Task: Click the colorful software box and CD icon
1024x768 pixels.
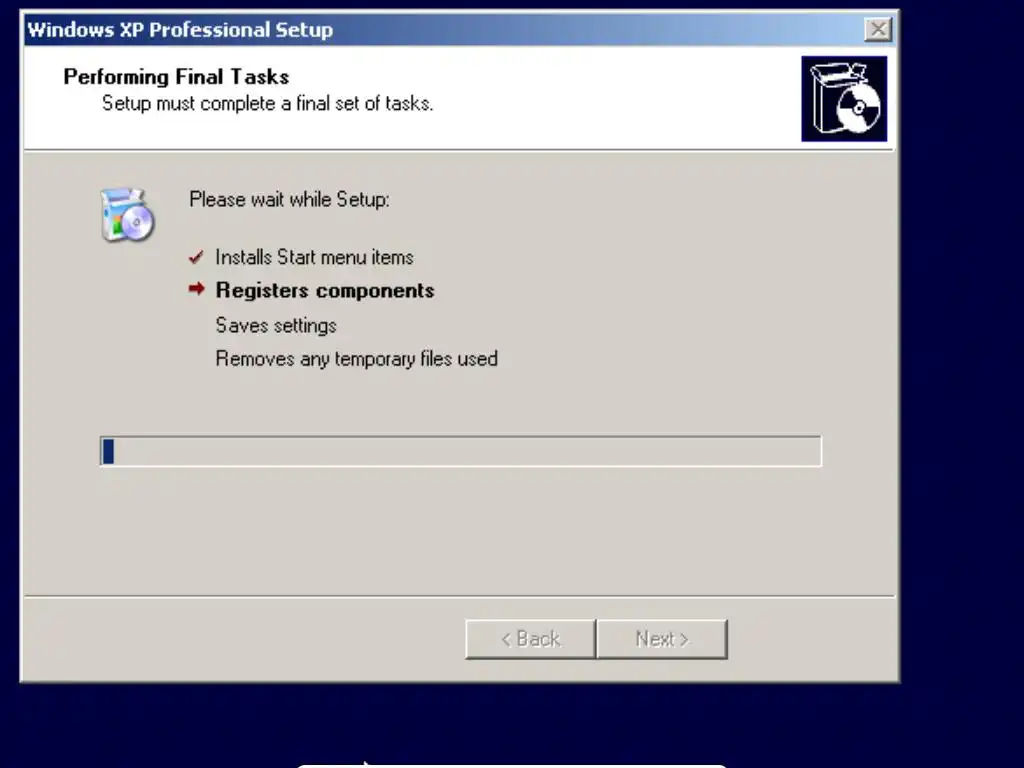Action: [x=127, y=215]
